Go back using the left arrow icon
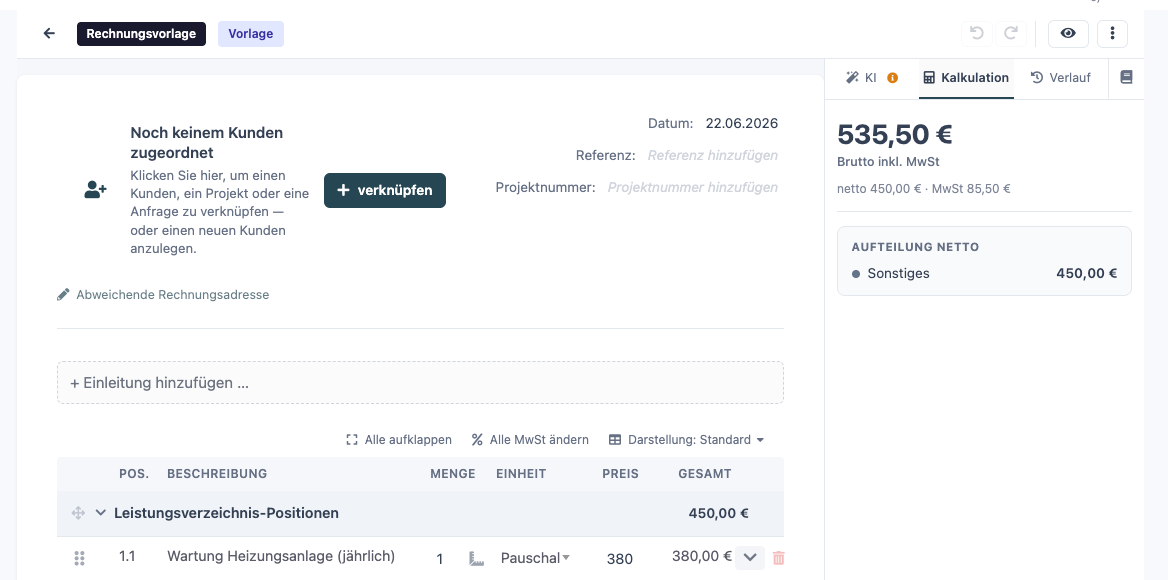Viewport: 1168px width, 580px height. (49, 34)
